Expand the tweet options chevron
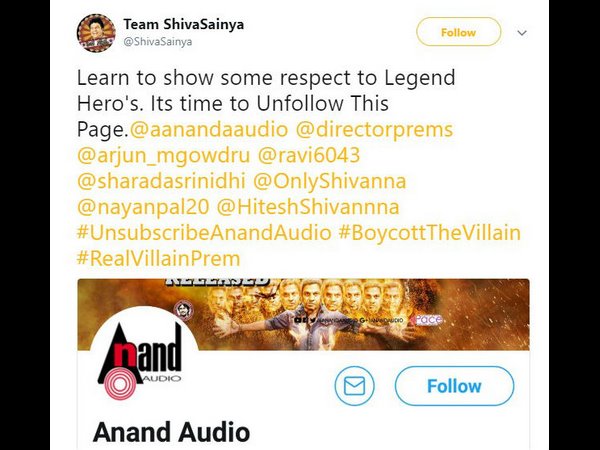 click(522, 33)
